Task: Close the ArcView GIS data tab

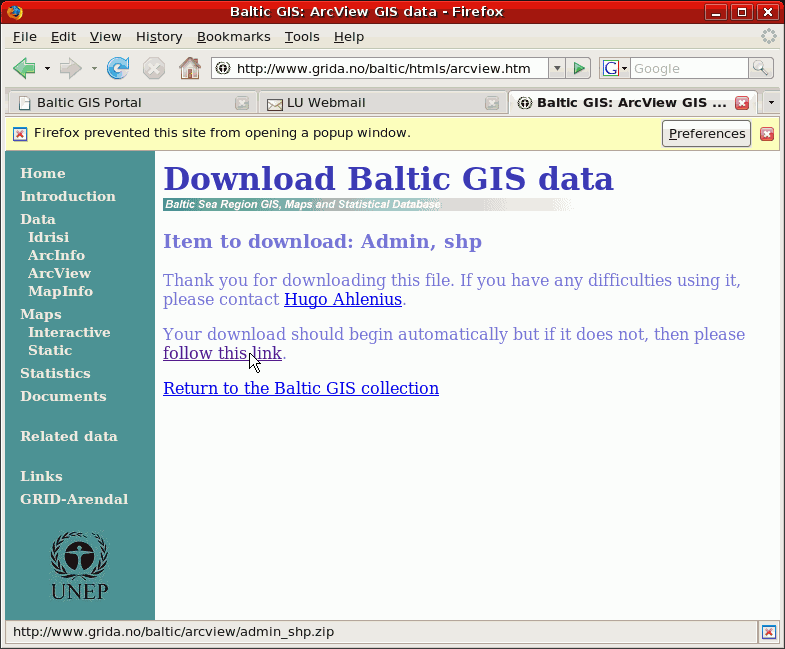Action: [x=742, y=103]
